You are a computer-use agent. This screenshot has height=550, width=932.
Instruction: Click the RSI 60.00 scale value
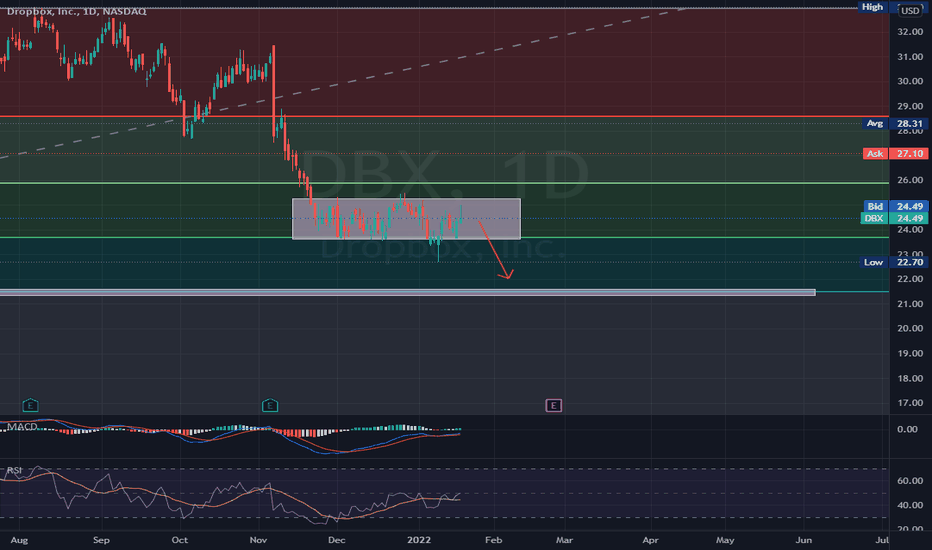coord(909,480)
